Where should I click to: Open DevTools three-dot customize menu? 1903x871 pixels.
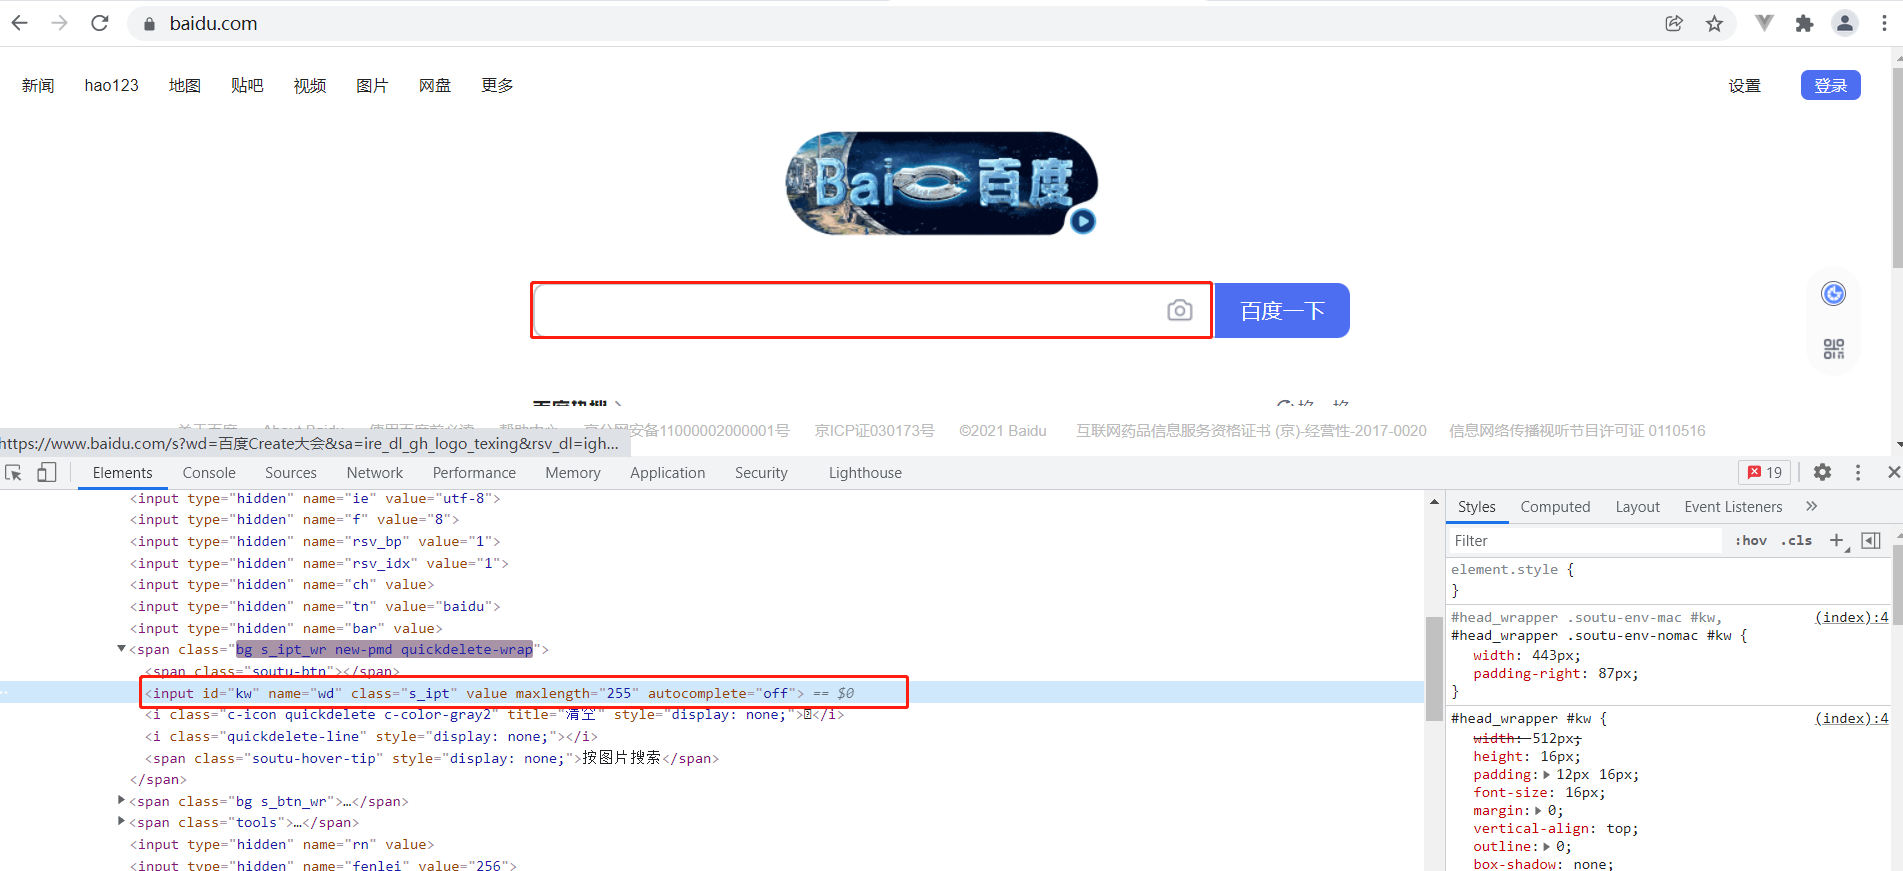click(x=1858, y=472)
